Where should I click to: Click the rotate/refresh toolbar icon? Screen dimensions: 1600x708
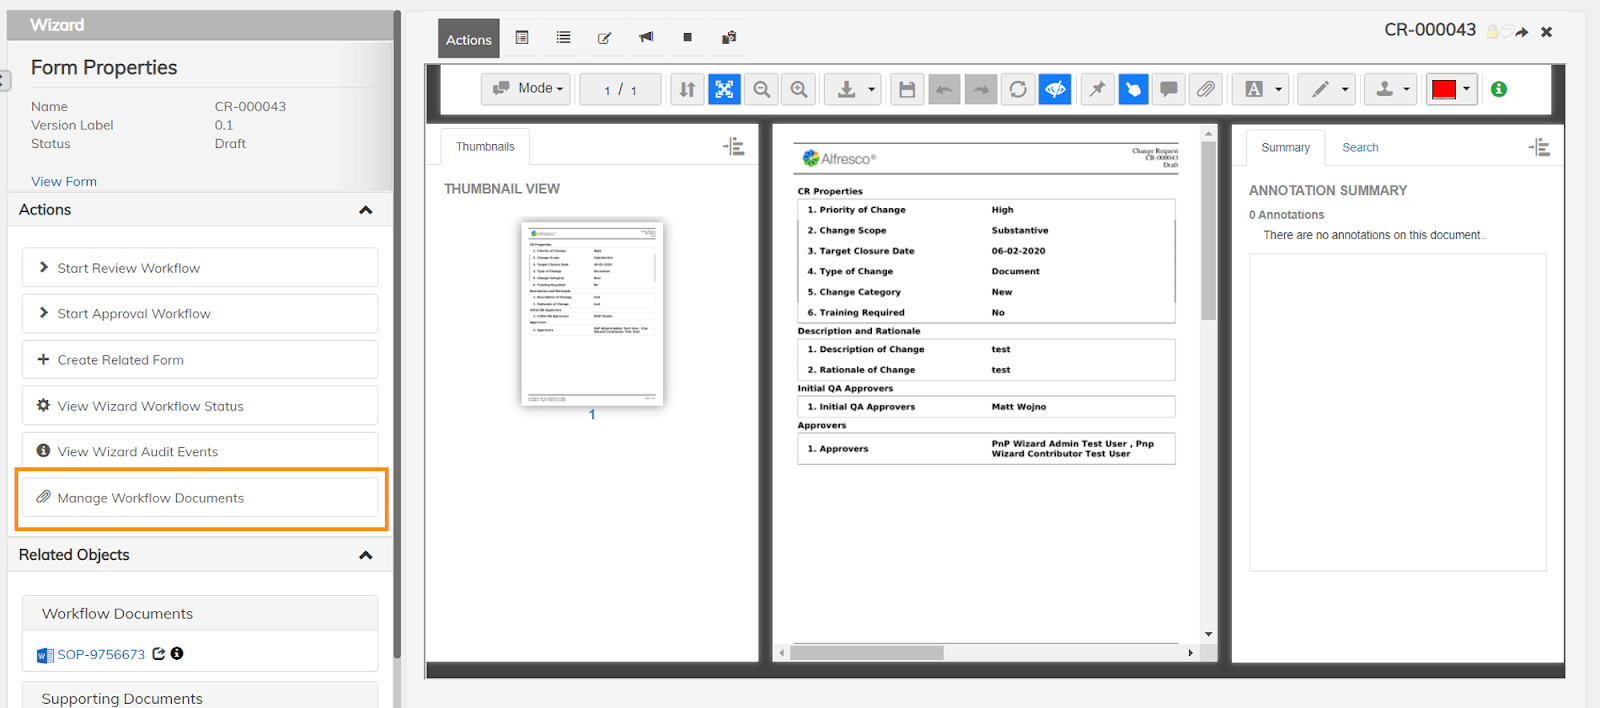1018,89
